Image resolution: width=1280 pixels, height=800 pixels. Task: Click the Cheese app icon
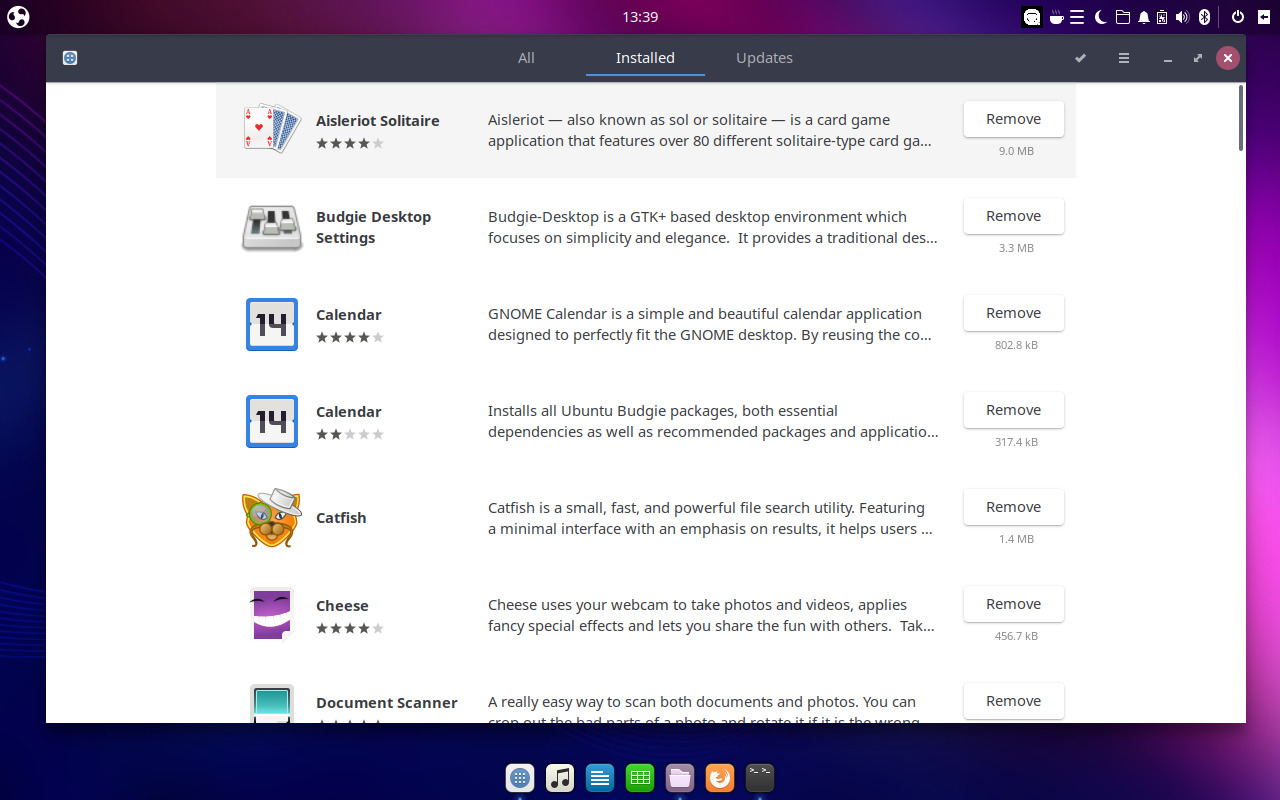click(271, 614)
